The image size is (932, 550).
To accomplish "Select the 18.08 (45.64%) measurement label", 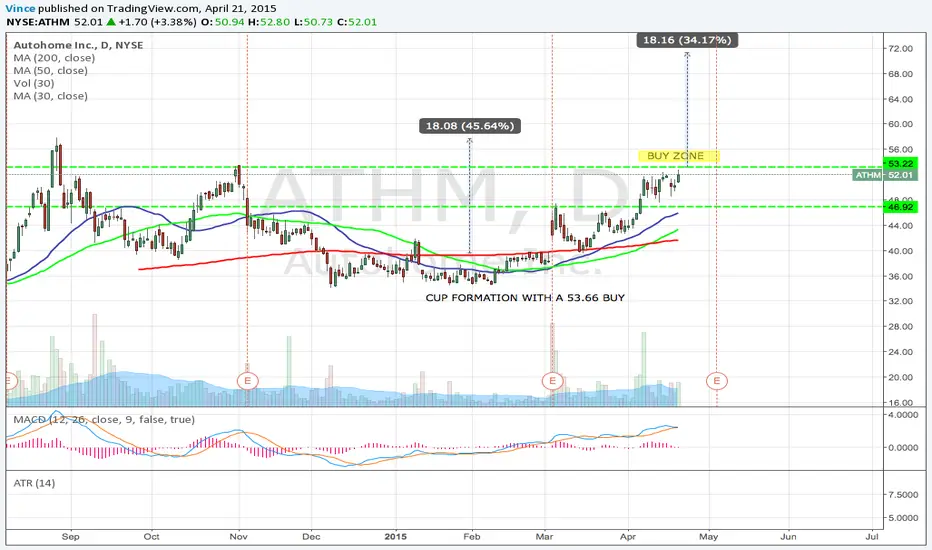I will (x=470, y=126).
